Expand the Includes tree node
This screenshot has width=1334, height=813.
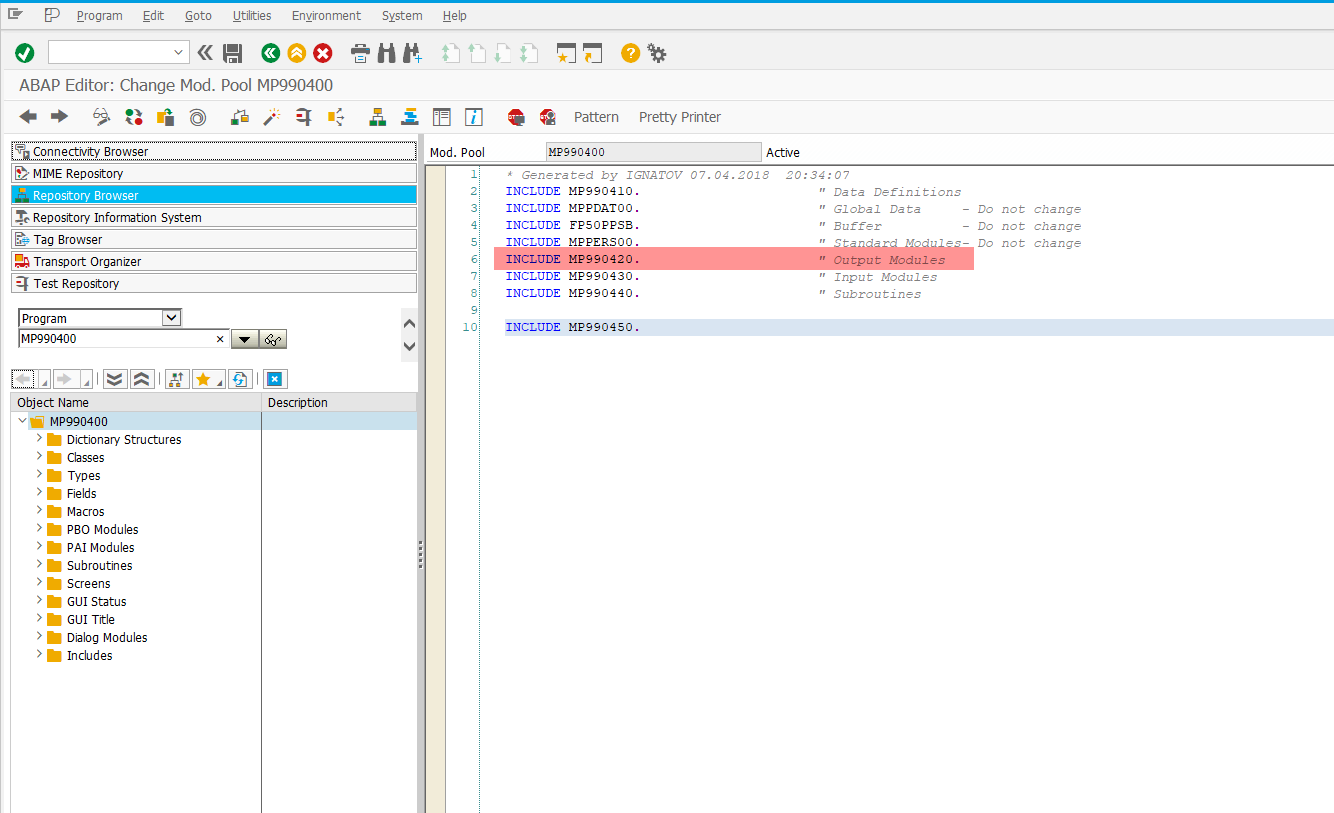pos(40,655)
